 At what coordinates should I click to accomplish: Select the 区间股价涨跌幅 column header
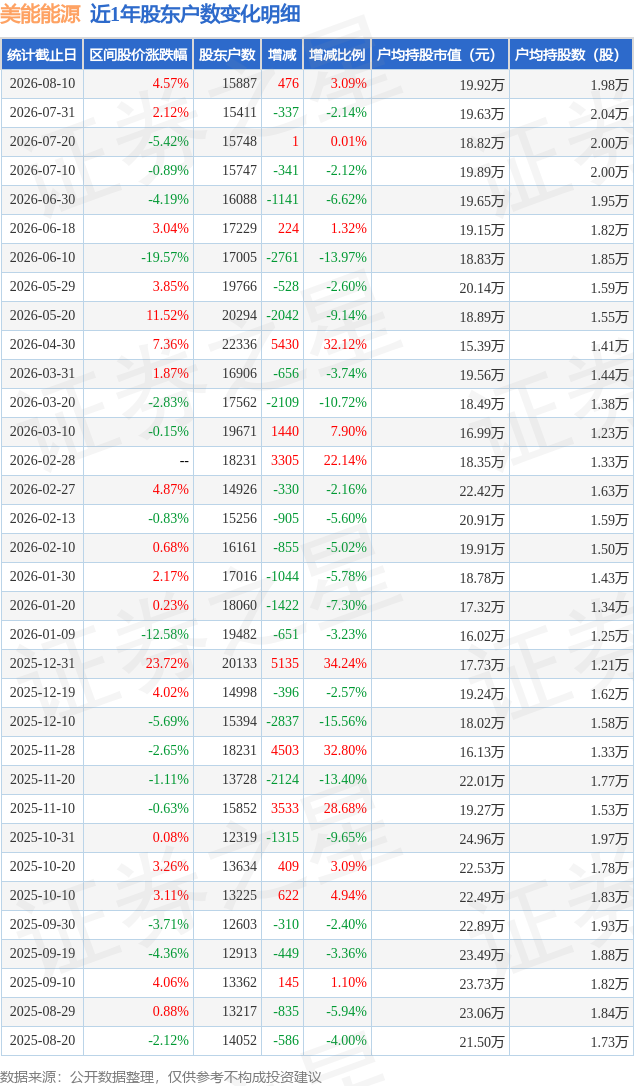click(139, 55)
